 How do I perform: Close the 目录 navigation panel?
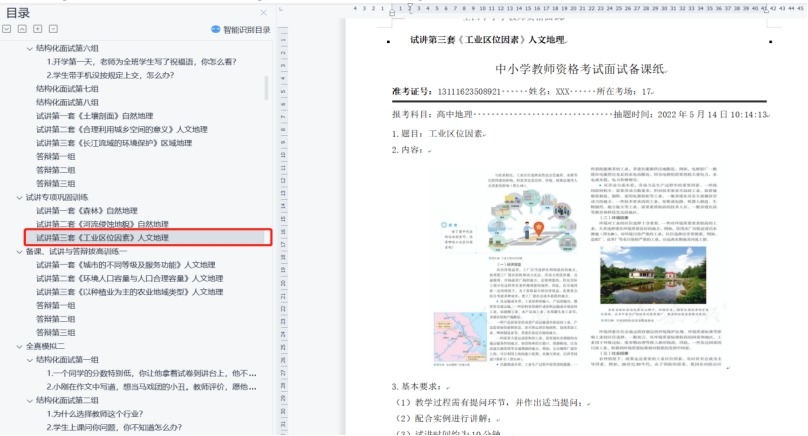tap(264, 12)
